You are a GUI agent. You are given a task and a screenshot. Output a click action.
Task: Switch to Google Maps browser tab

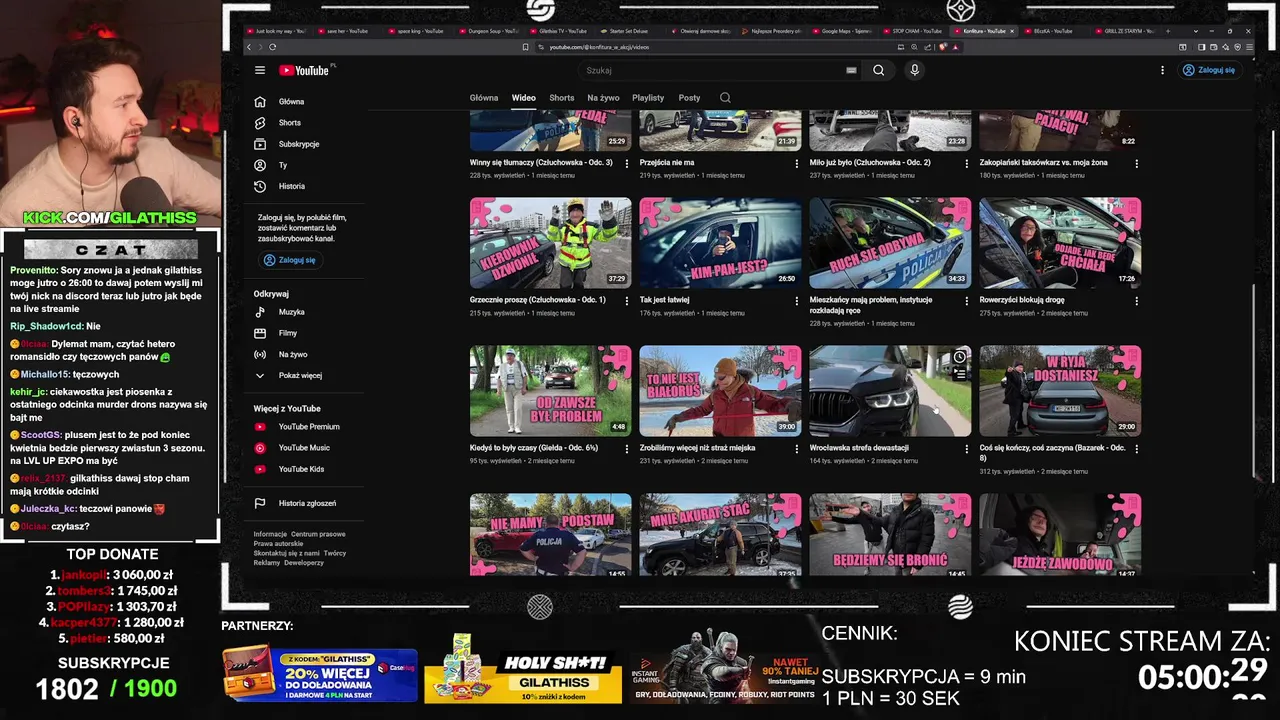tap(845, 31)
